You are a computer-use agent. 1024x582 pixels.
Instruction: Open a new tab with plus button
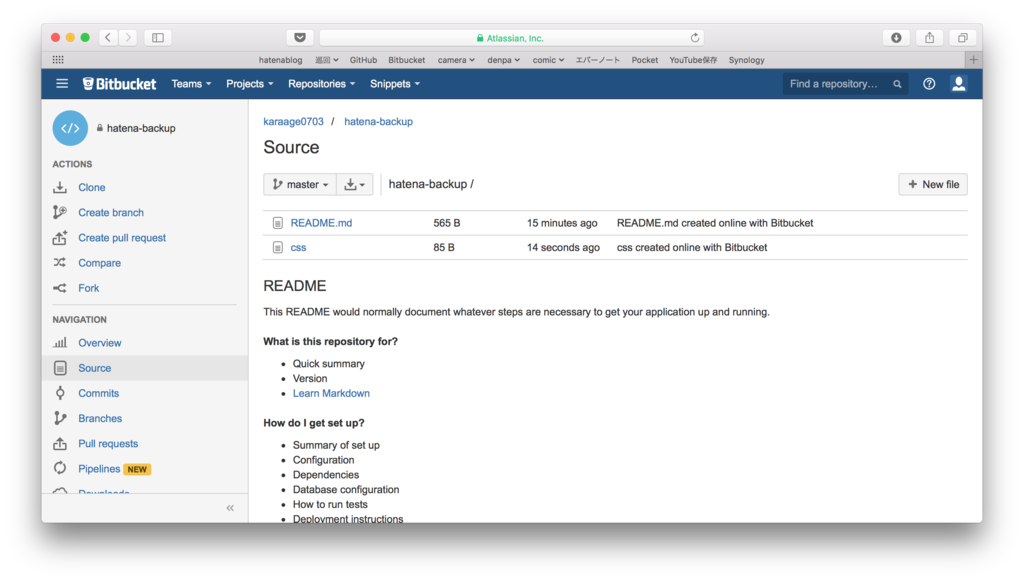click(973, 59)
